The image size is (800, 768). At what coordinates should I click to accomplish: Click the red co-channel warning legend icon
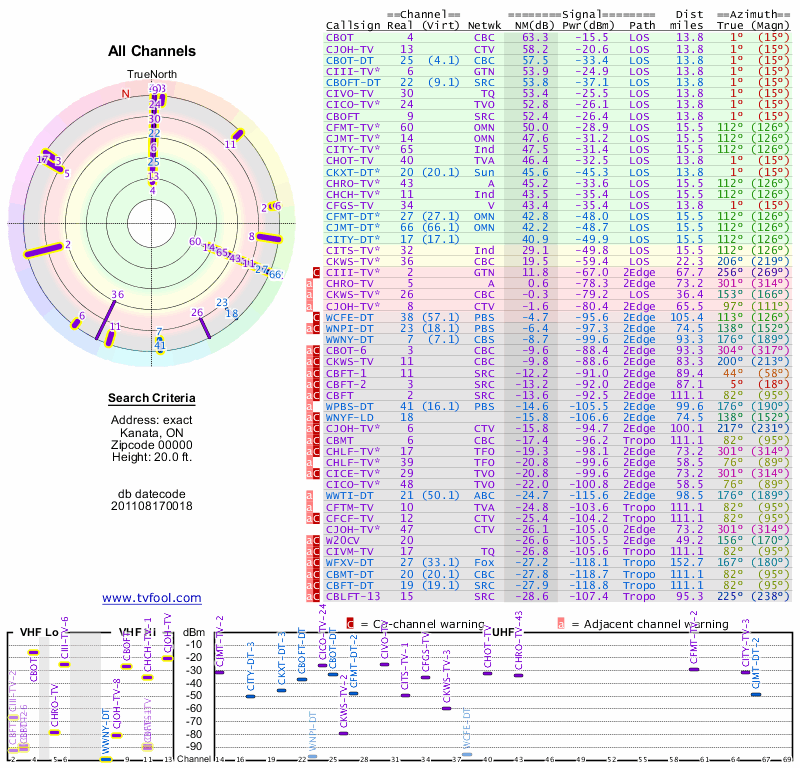pyautogui.click(x=350, y=624)
